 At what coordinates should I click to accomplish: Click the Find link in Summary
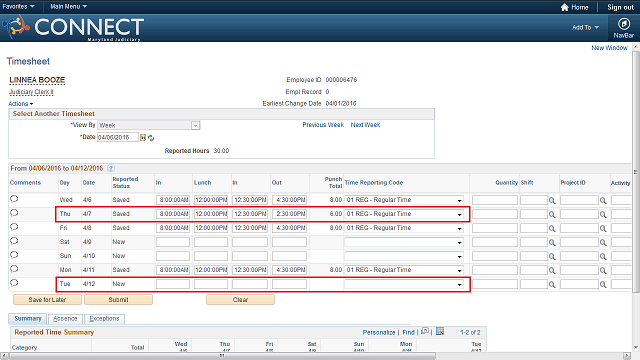coord(408,333)
